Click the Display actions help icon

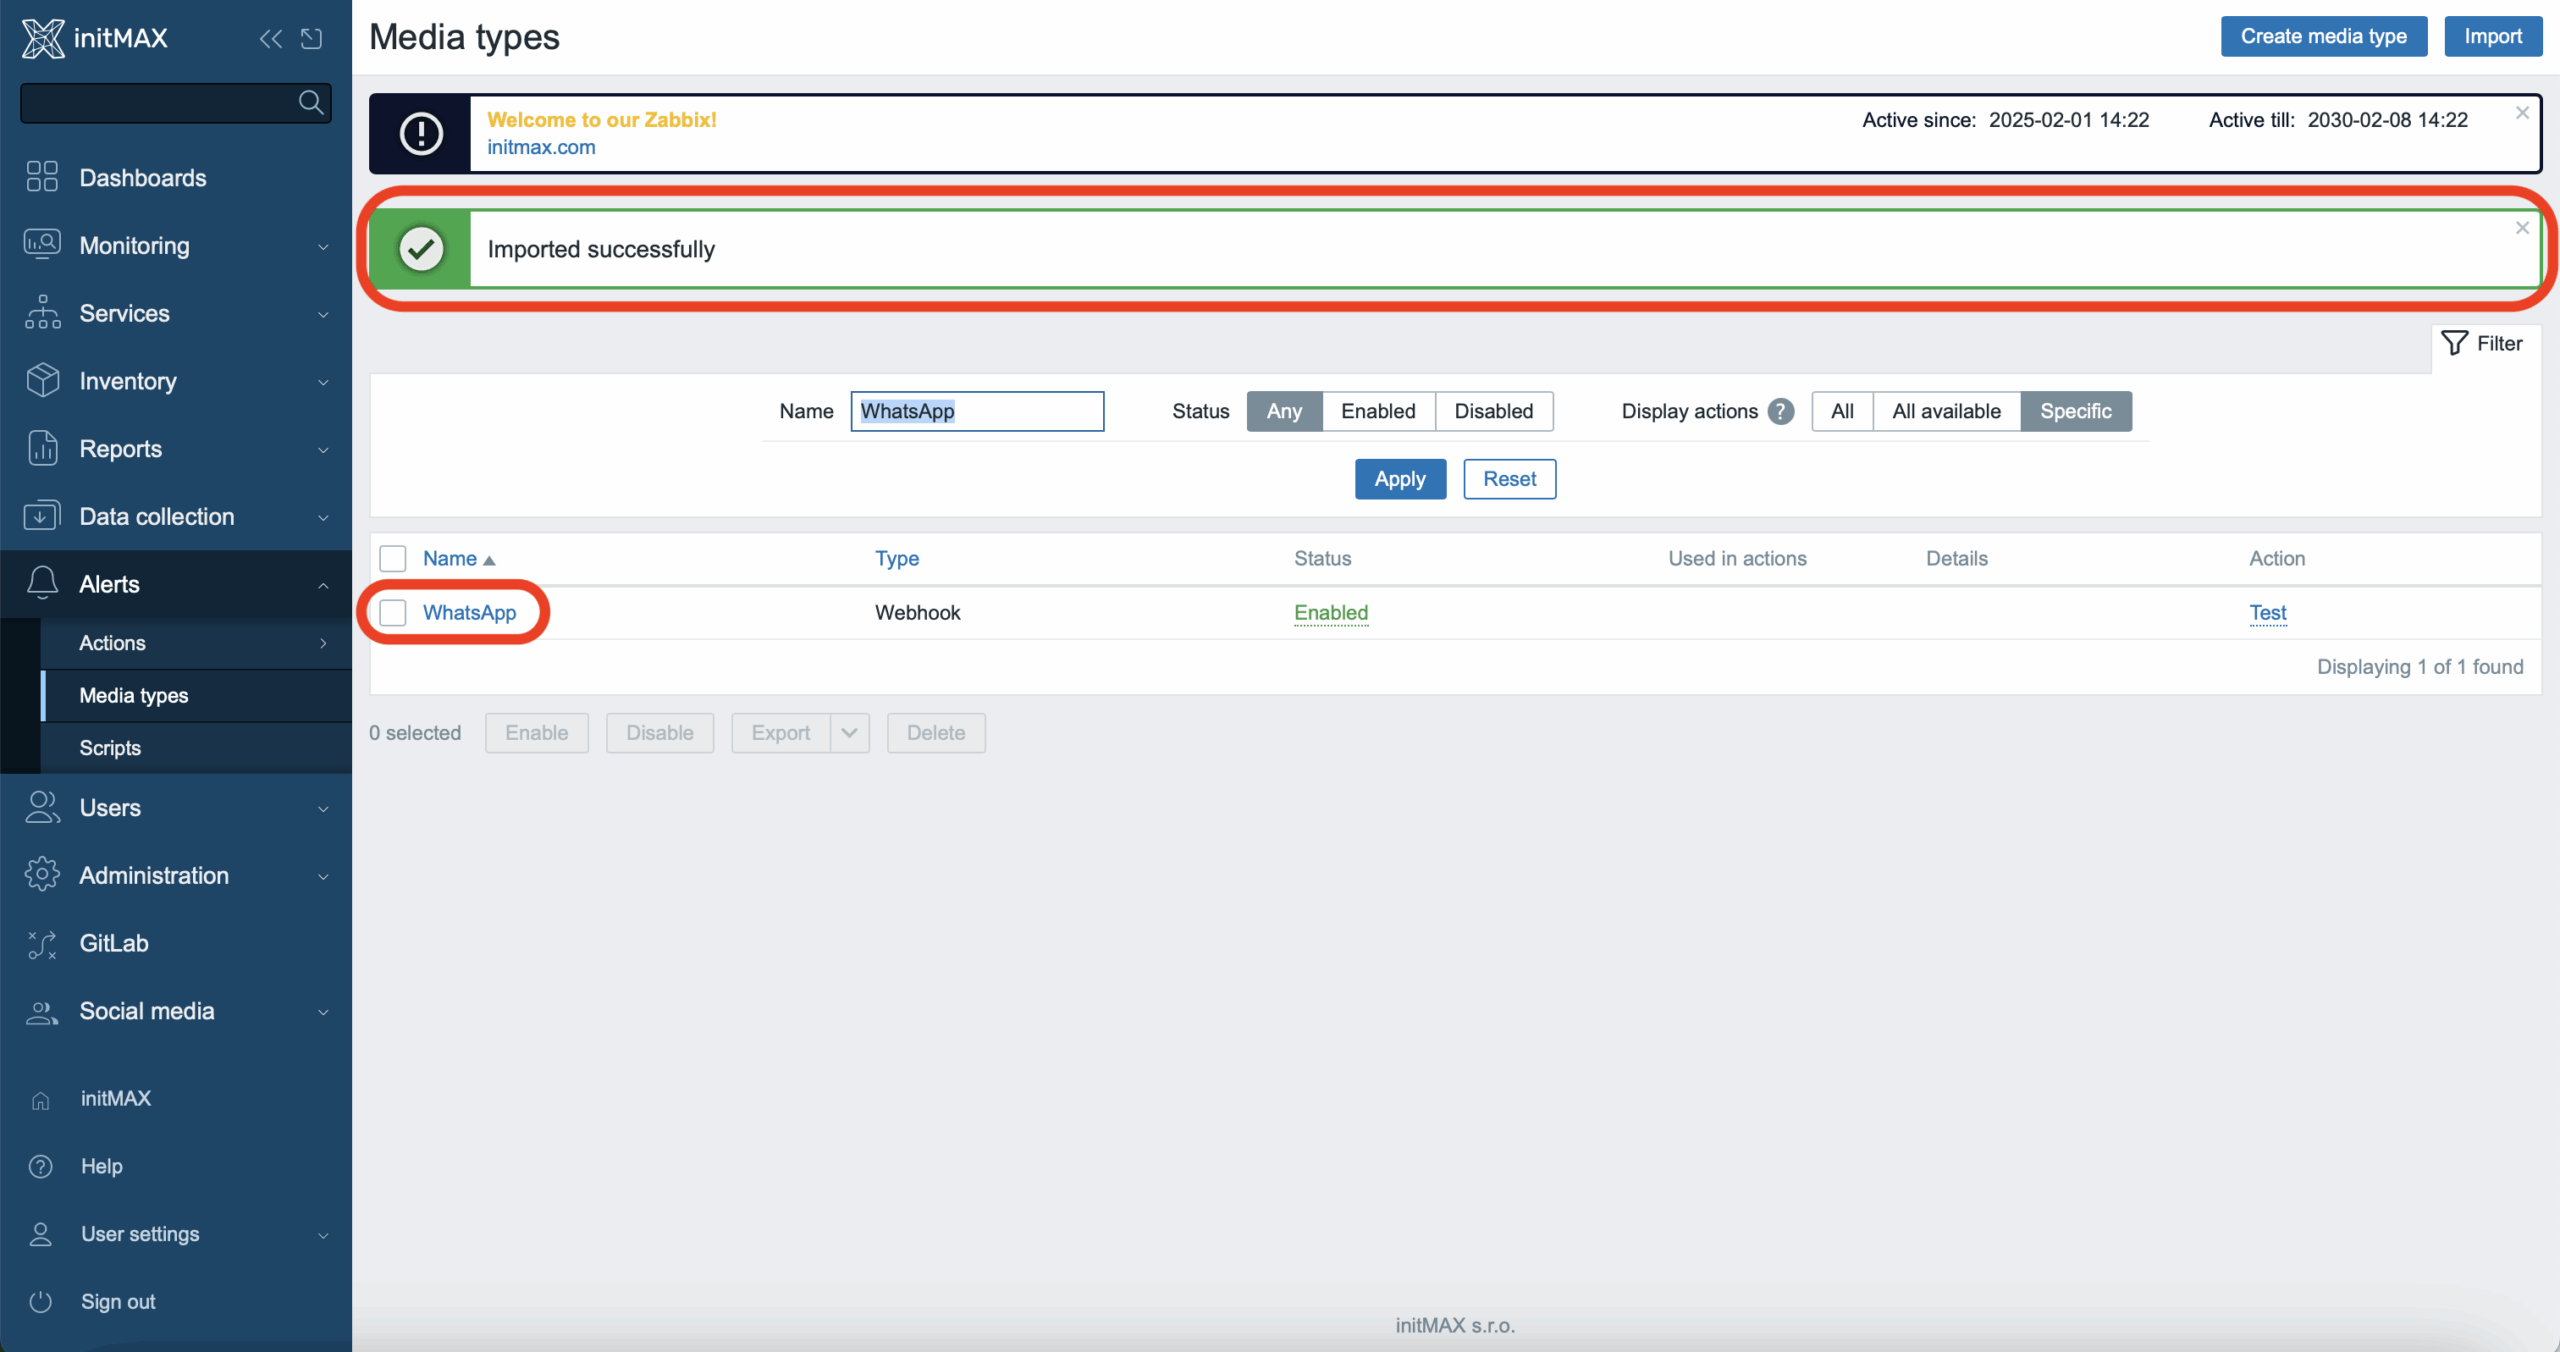click(1780, 411)
